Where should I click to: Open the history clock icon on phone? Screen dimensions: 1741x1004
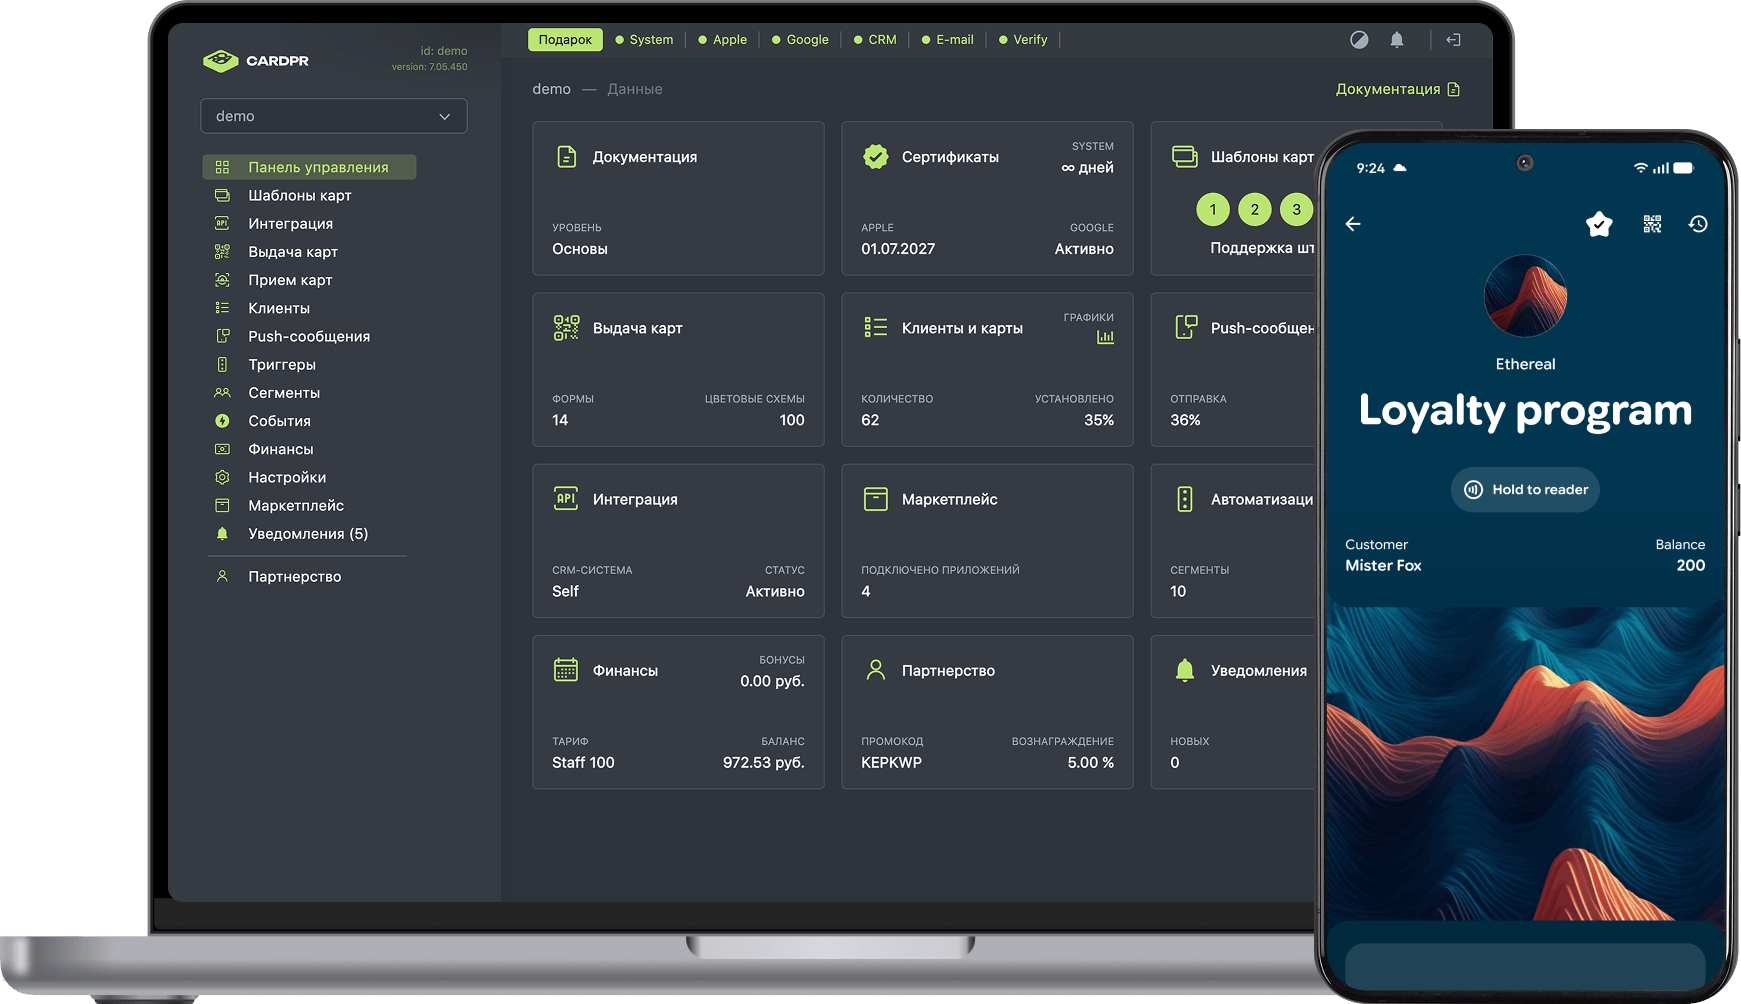click(x=1698, y=224)
